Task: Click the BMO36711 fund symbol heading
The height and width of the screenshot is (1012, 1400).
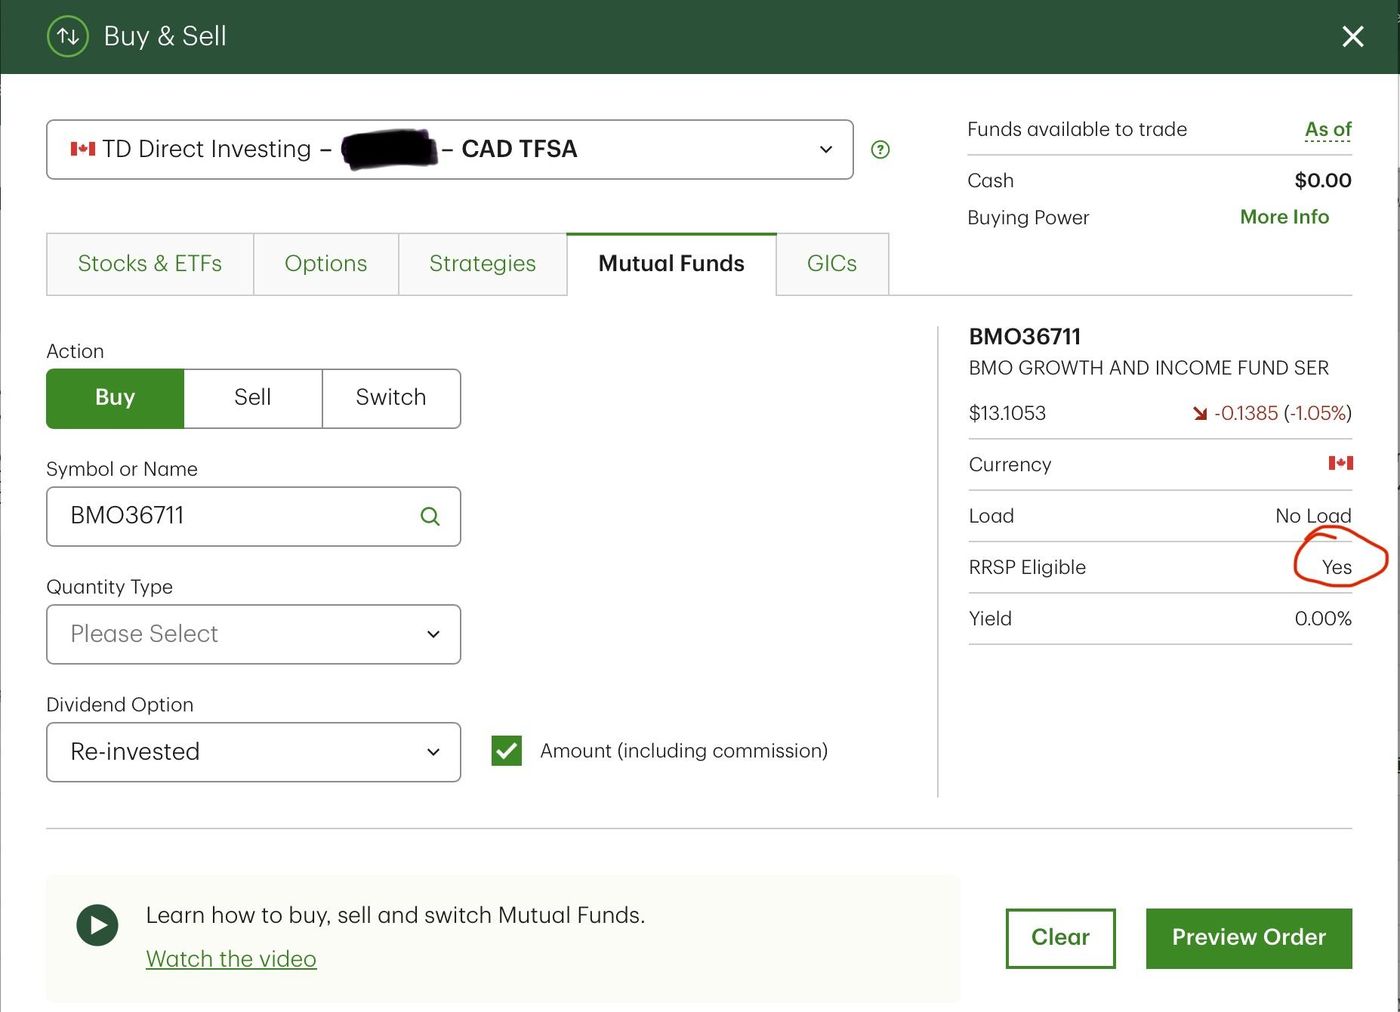Action: (1025, 337)
